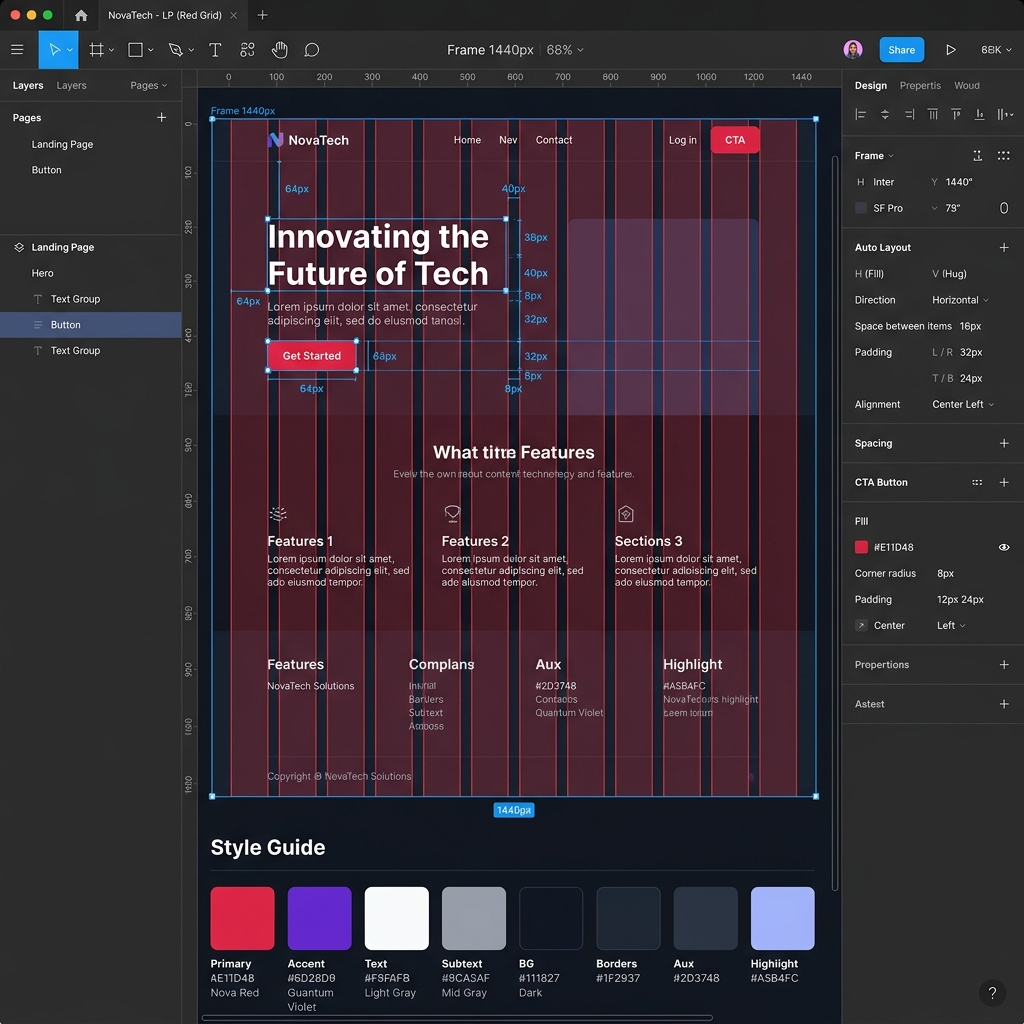Screen dimensions: 1024x1024
Task: Add Auto Layout with plus icon
Action: coord(1004,248)
